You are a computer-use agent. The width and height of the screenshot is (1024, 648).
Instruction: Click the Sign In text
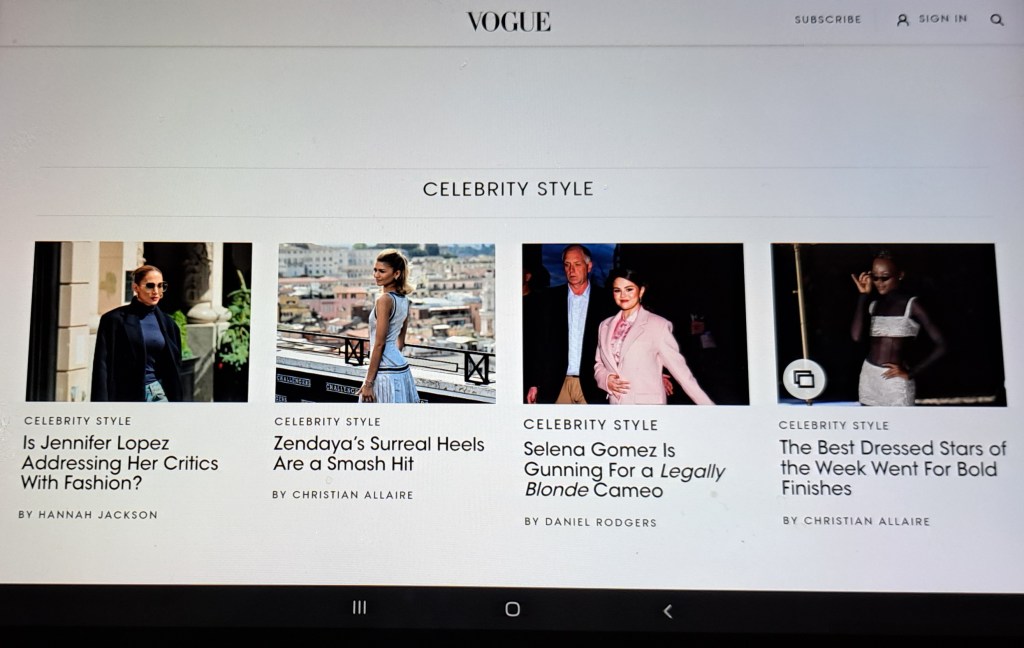tap(942, 19)
